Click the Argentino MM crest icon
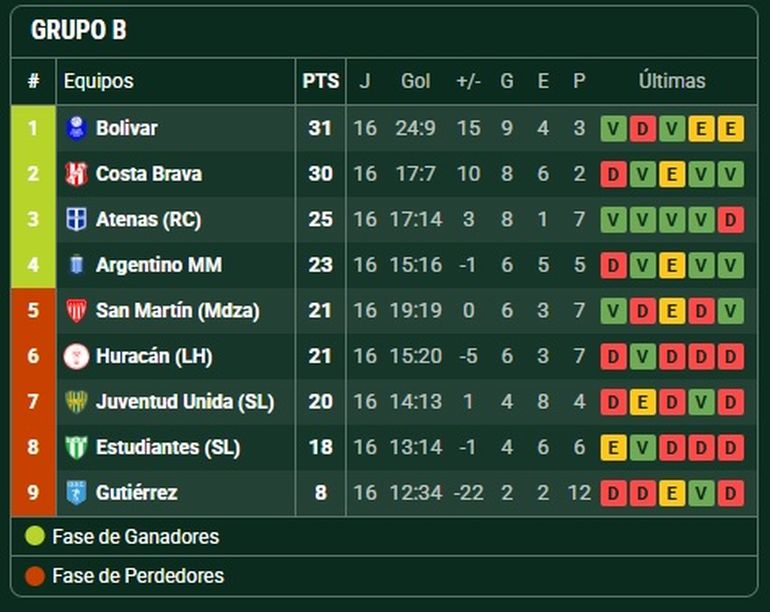 (76, 265)
